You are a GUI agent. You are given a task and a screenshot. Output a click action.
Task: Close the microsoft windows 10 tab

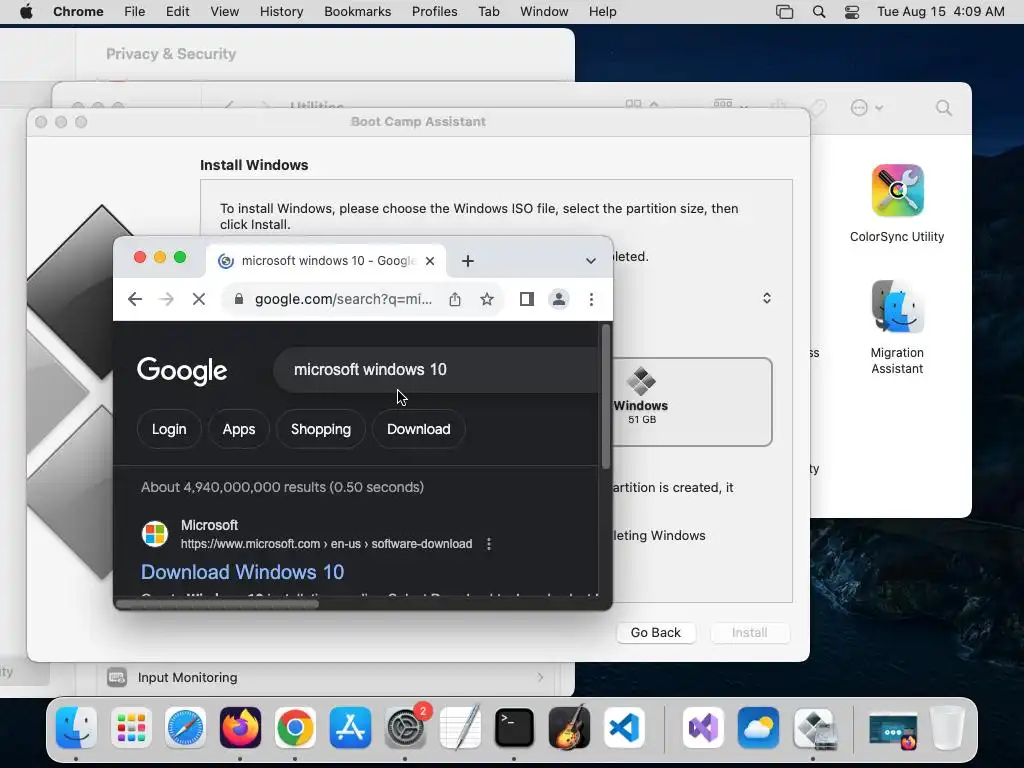[430, 261]
